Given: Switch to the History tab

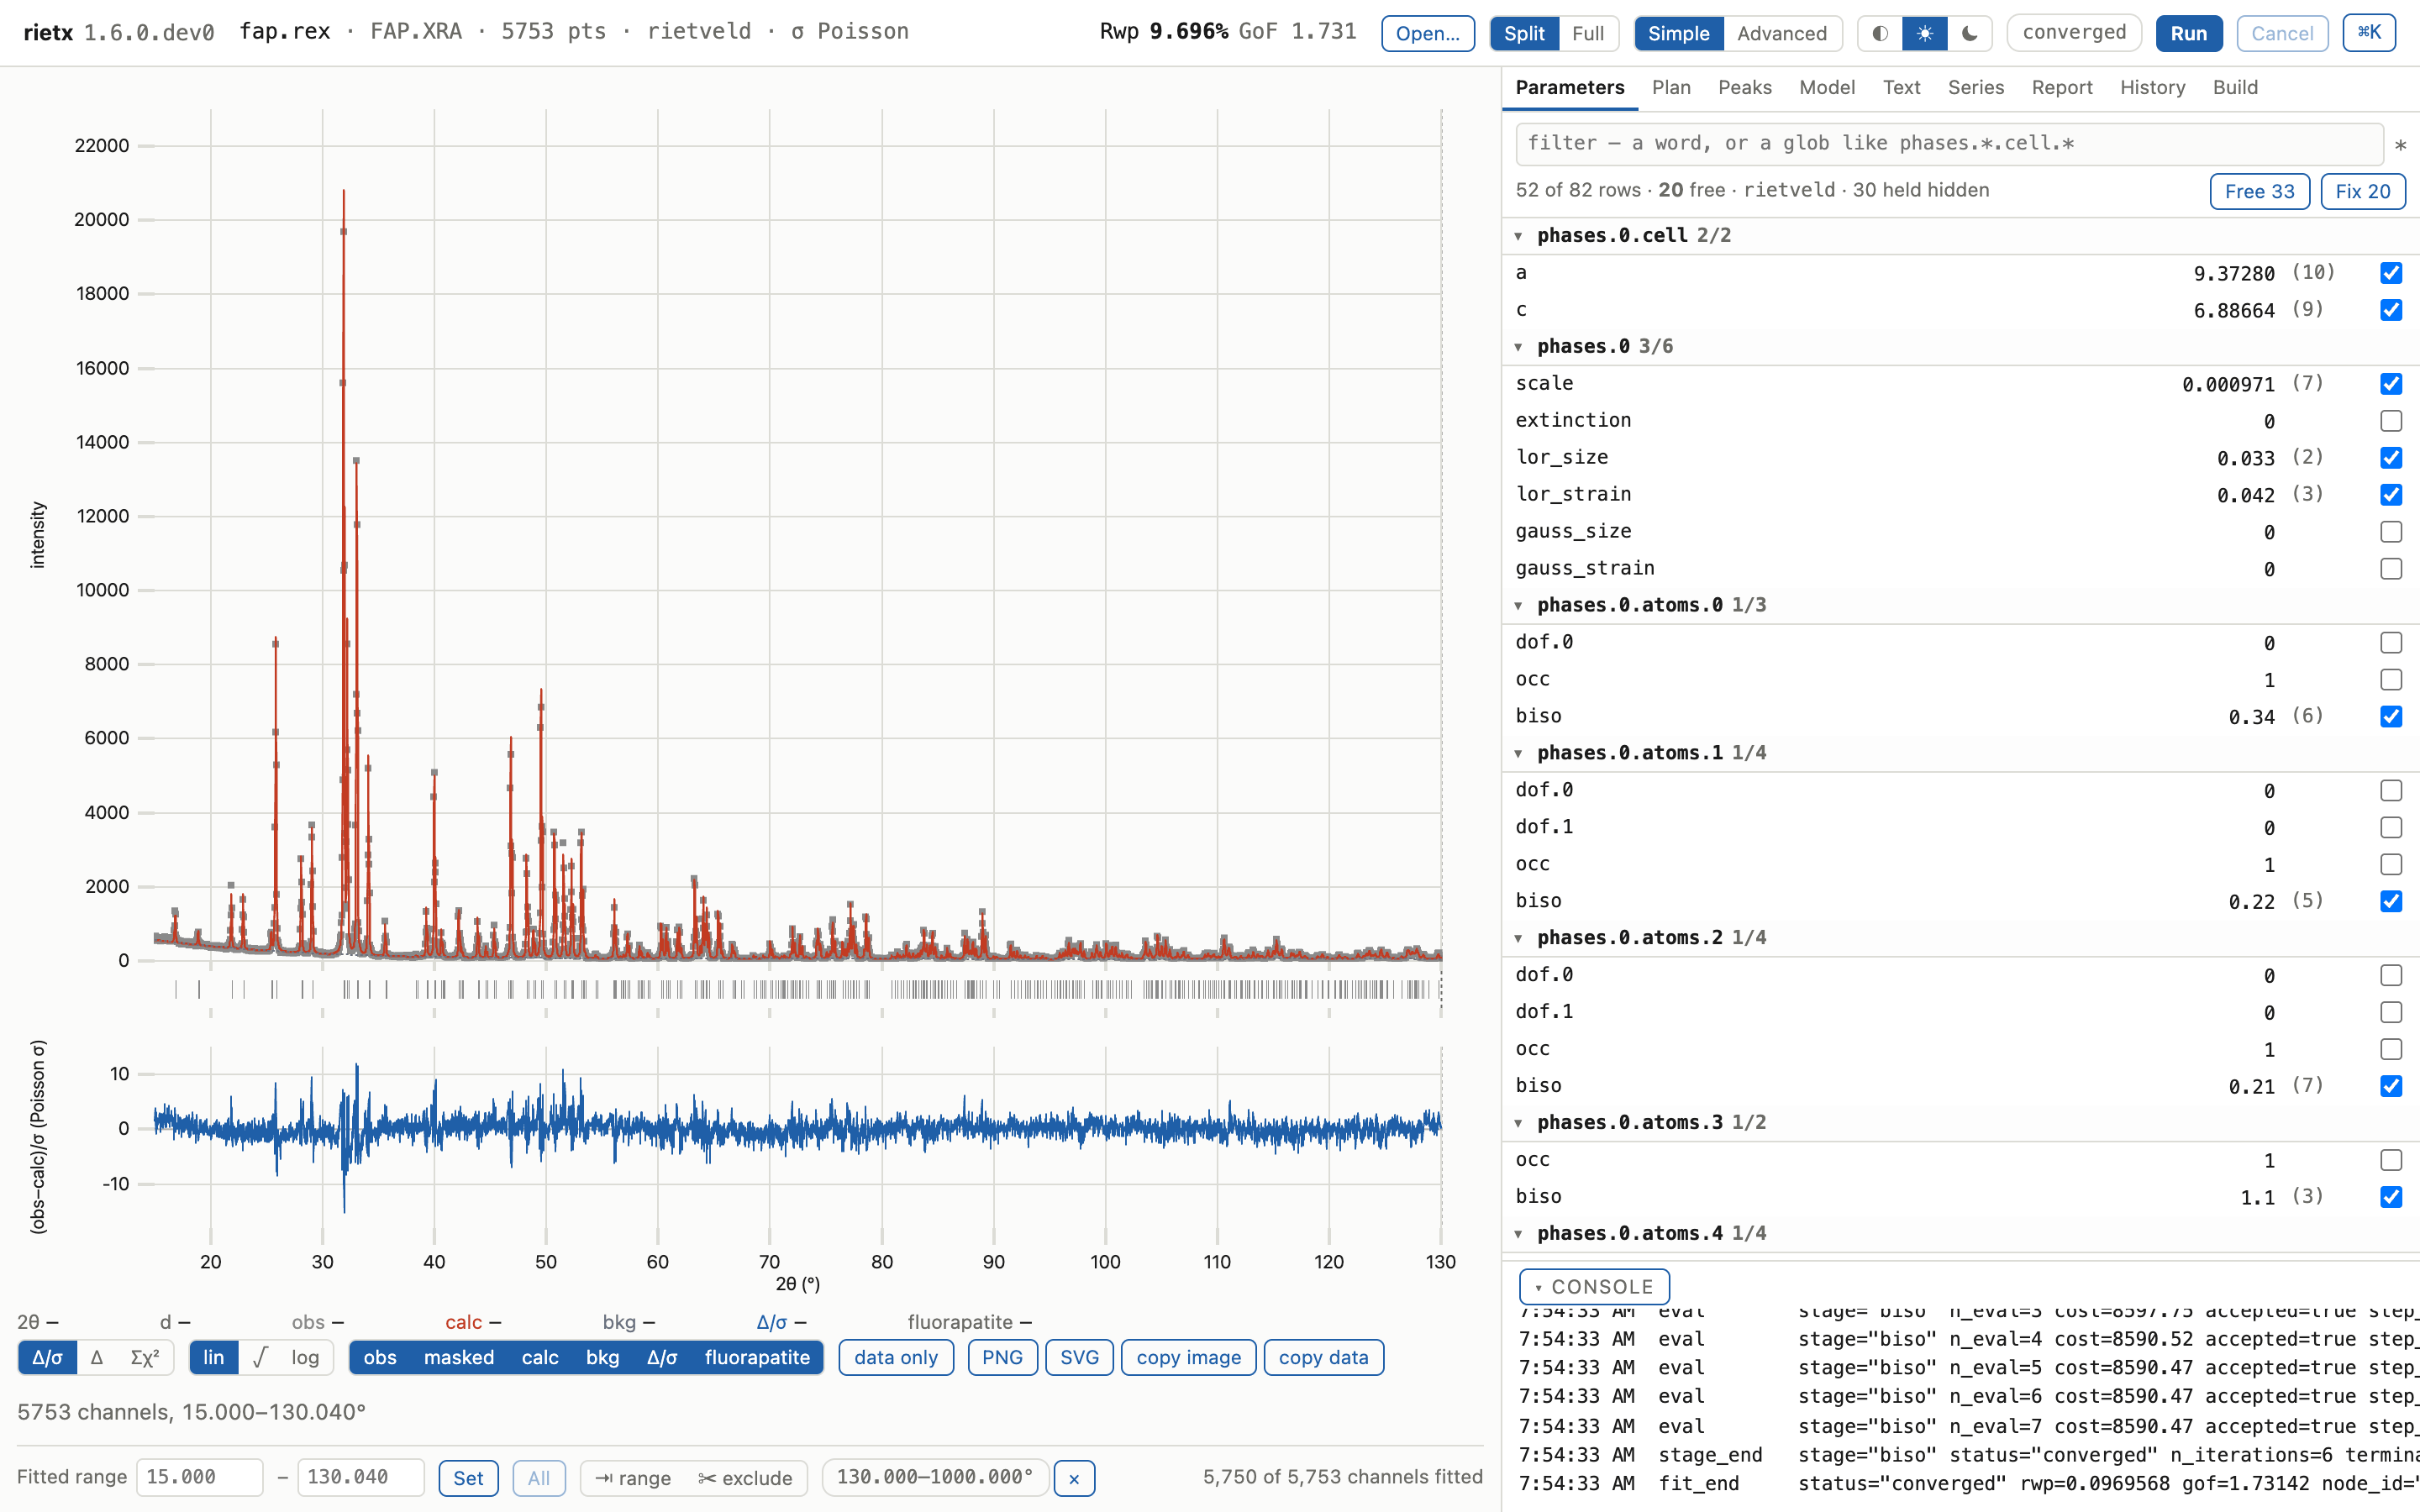Looking at the screenshot, I should 2152,87.
